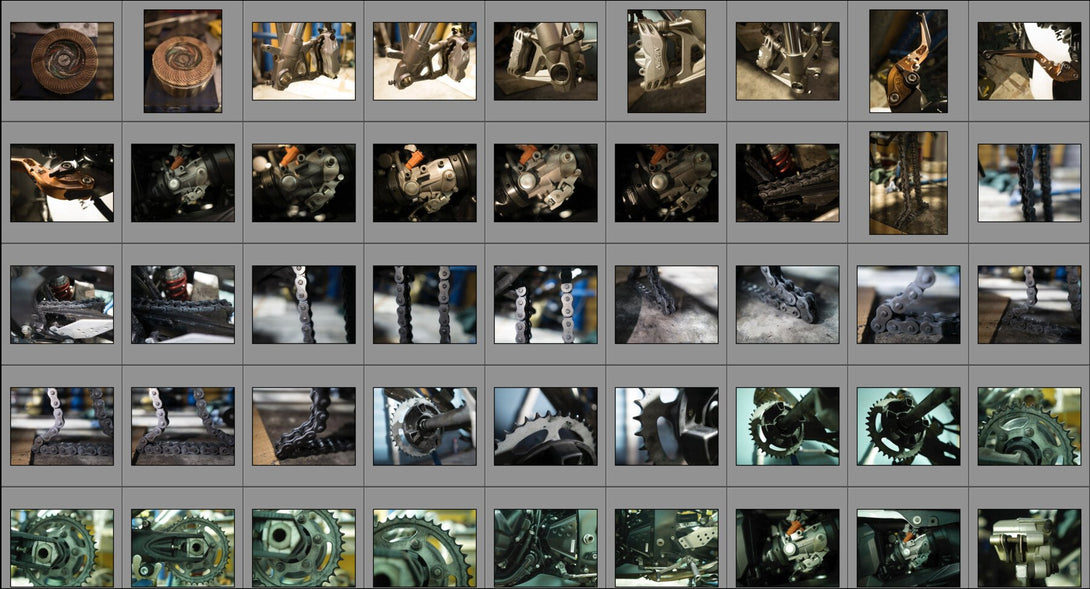Select the top-down round clutch plate photo

[62, 61]
